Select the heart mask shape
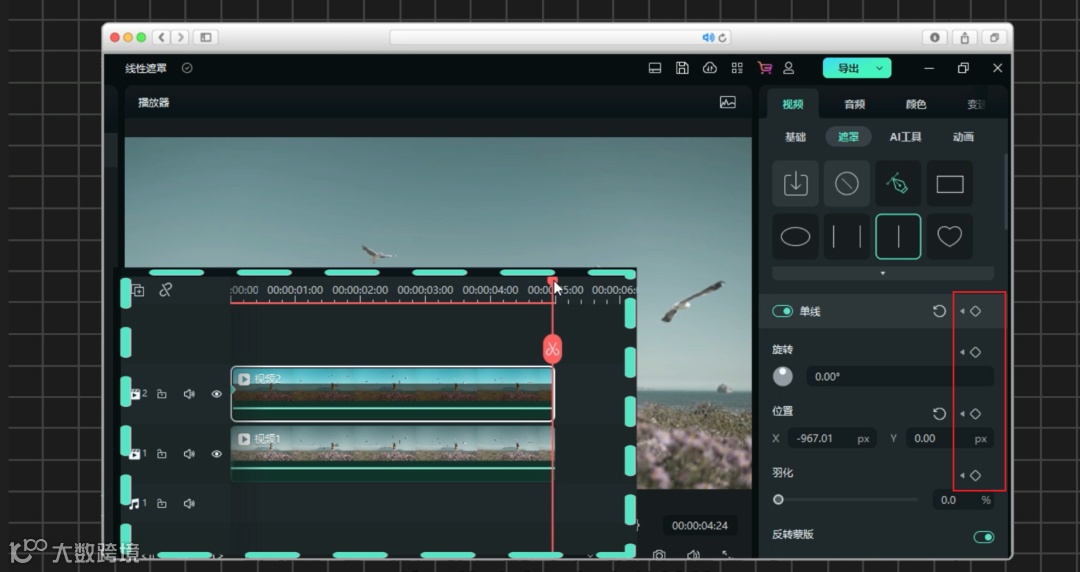 950,236
